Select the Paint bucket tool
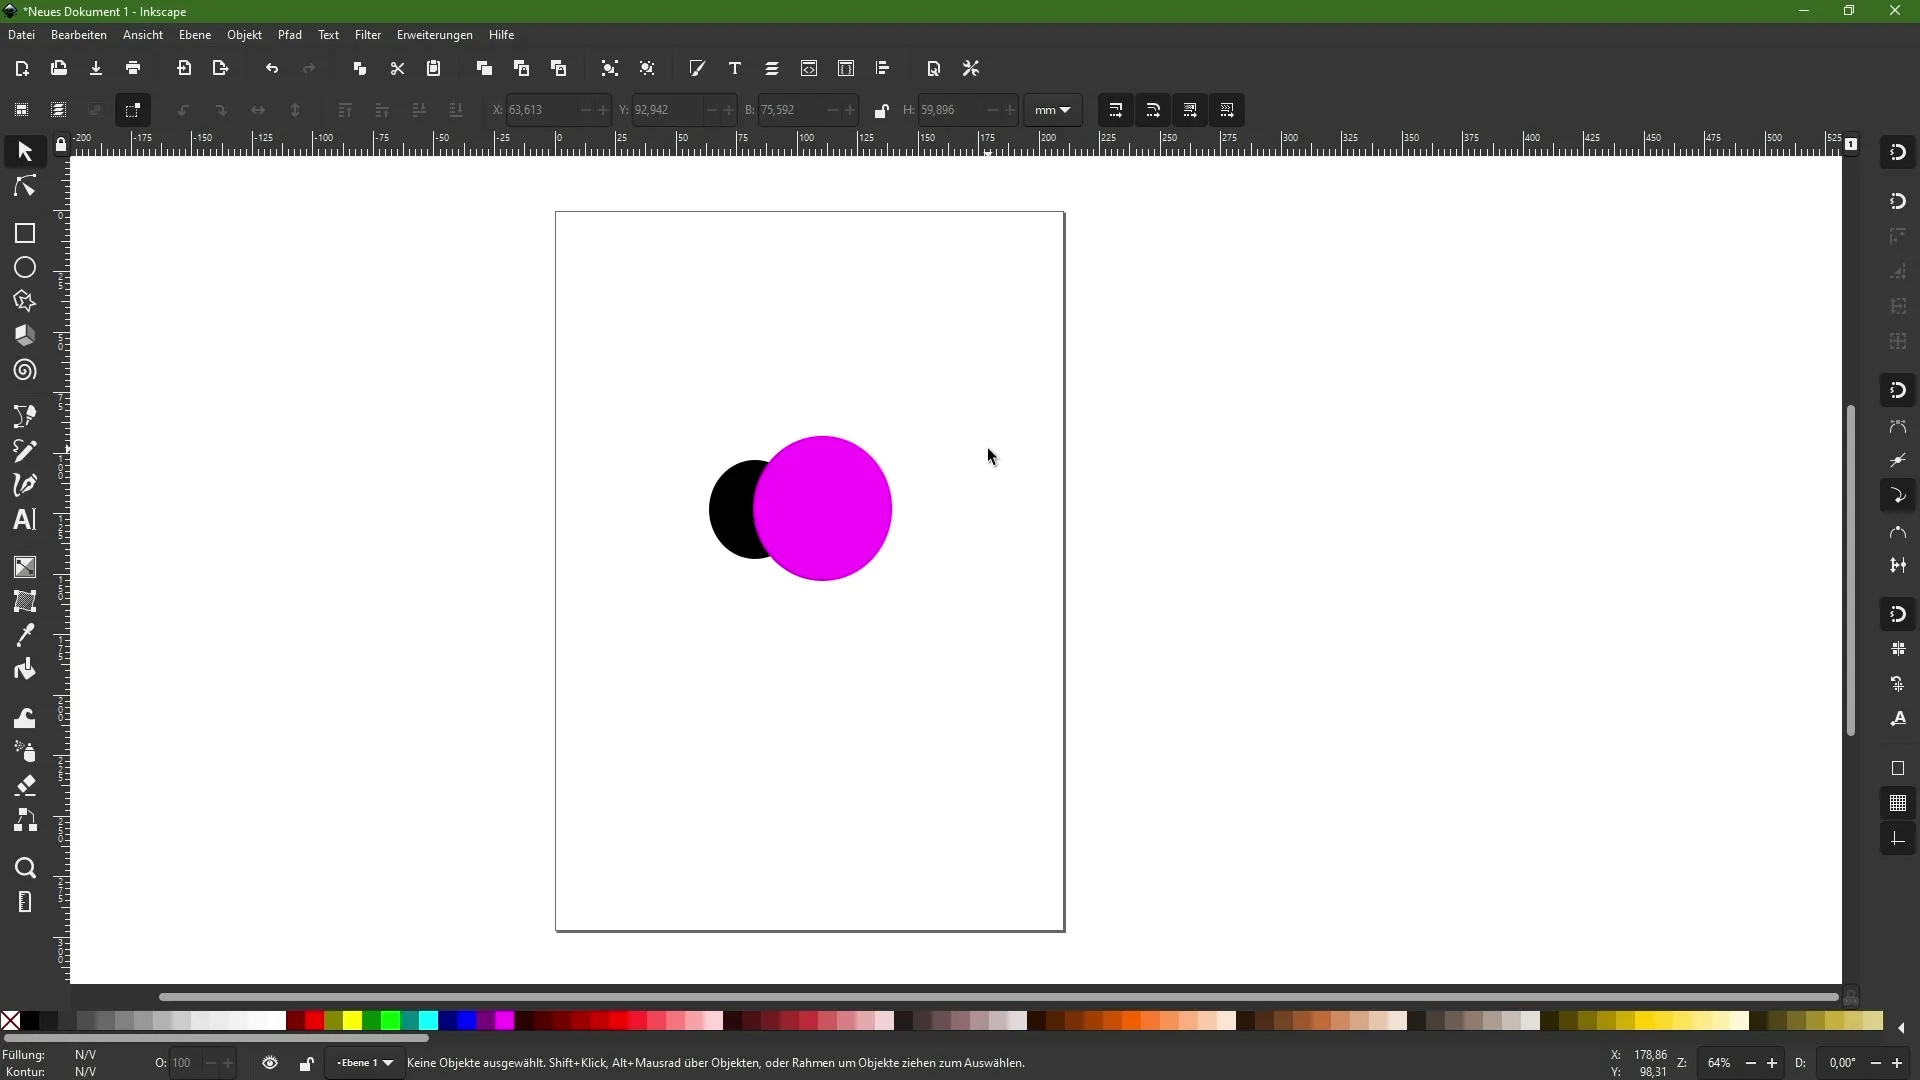1920x1080 pixels. click(25, 669)
